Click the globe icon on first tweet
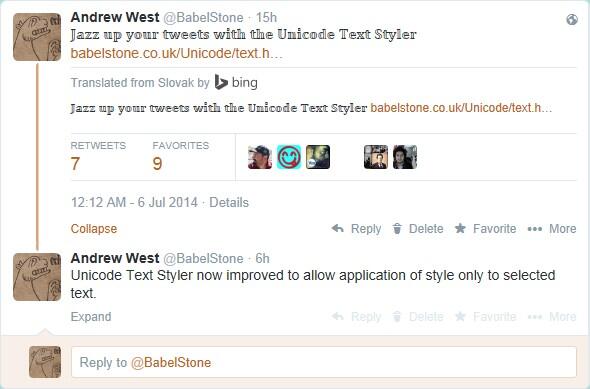 tap(572, 20)
